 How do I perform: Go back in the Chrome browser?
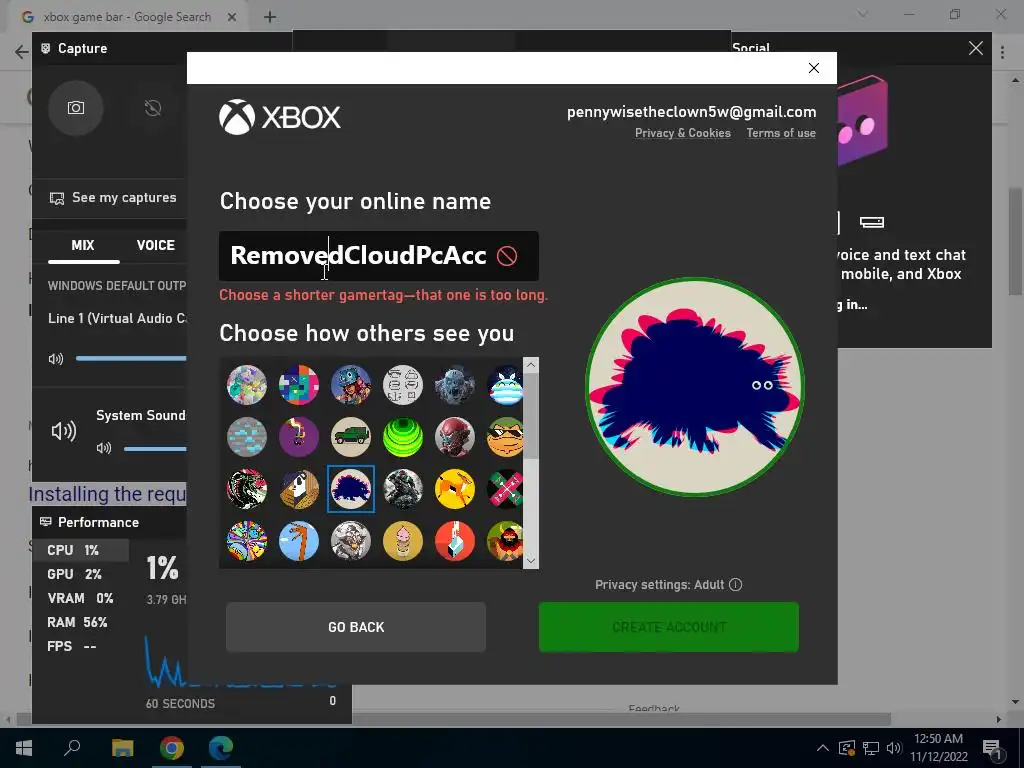click(x=21, y=52)
